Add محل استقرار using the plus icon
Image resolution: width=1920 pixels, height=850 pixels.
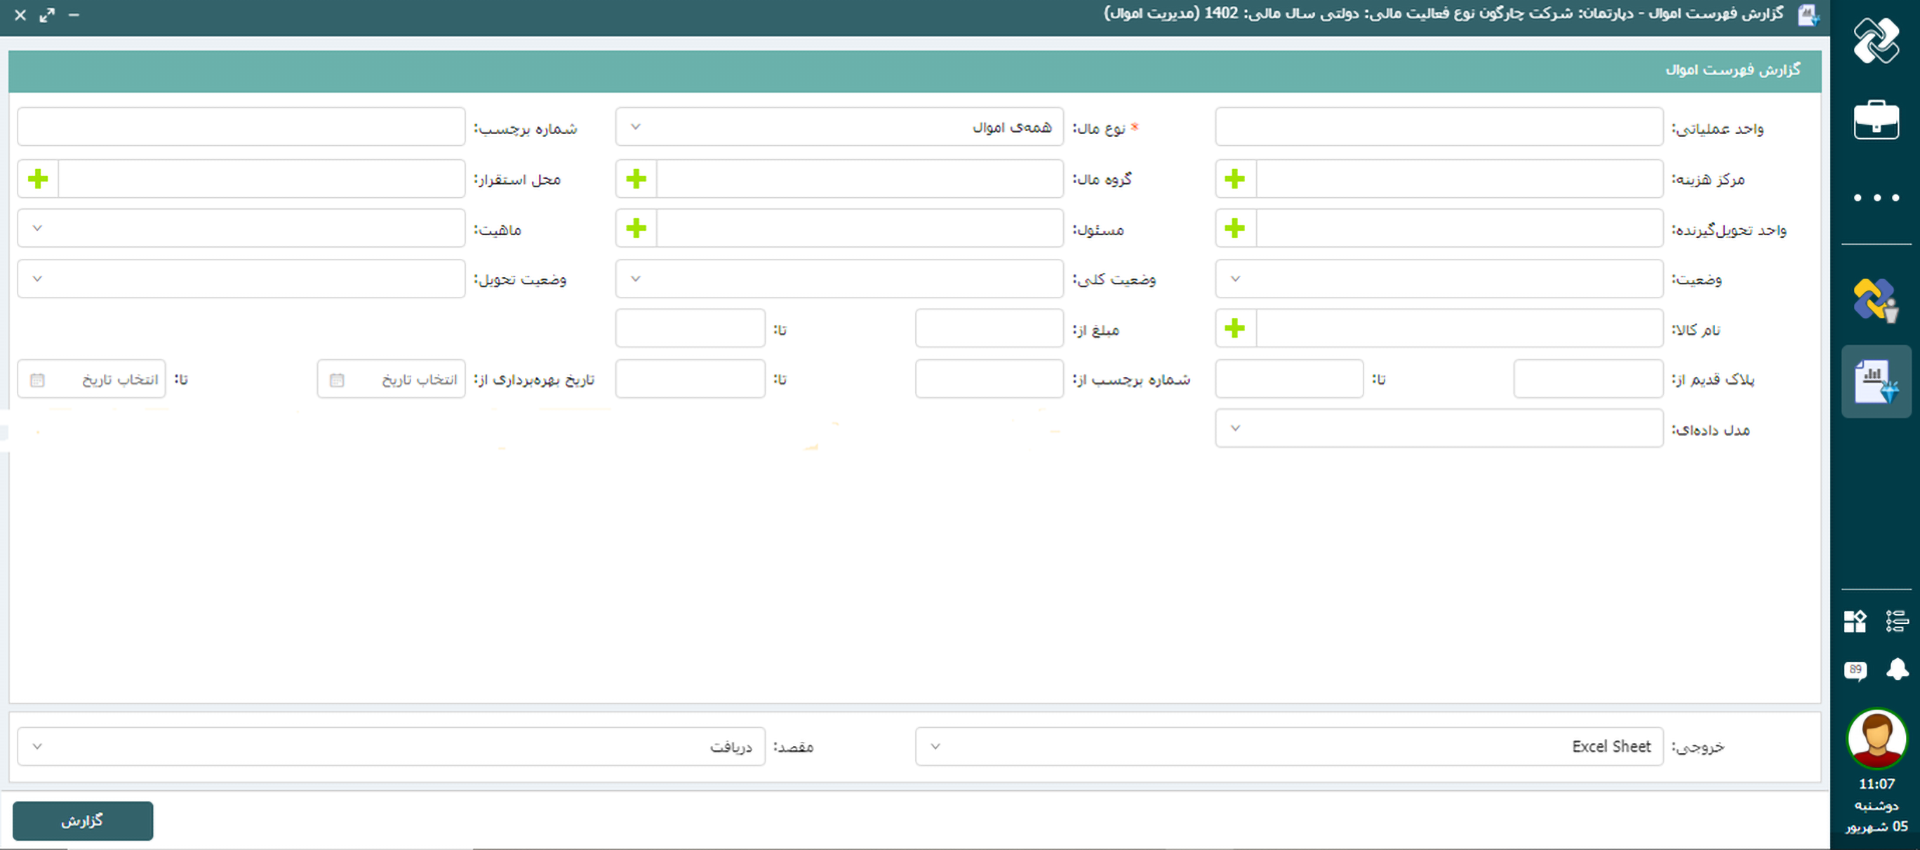(38, 179)
